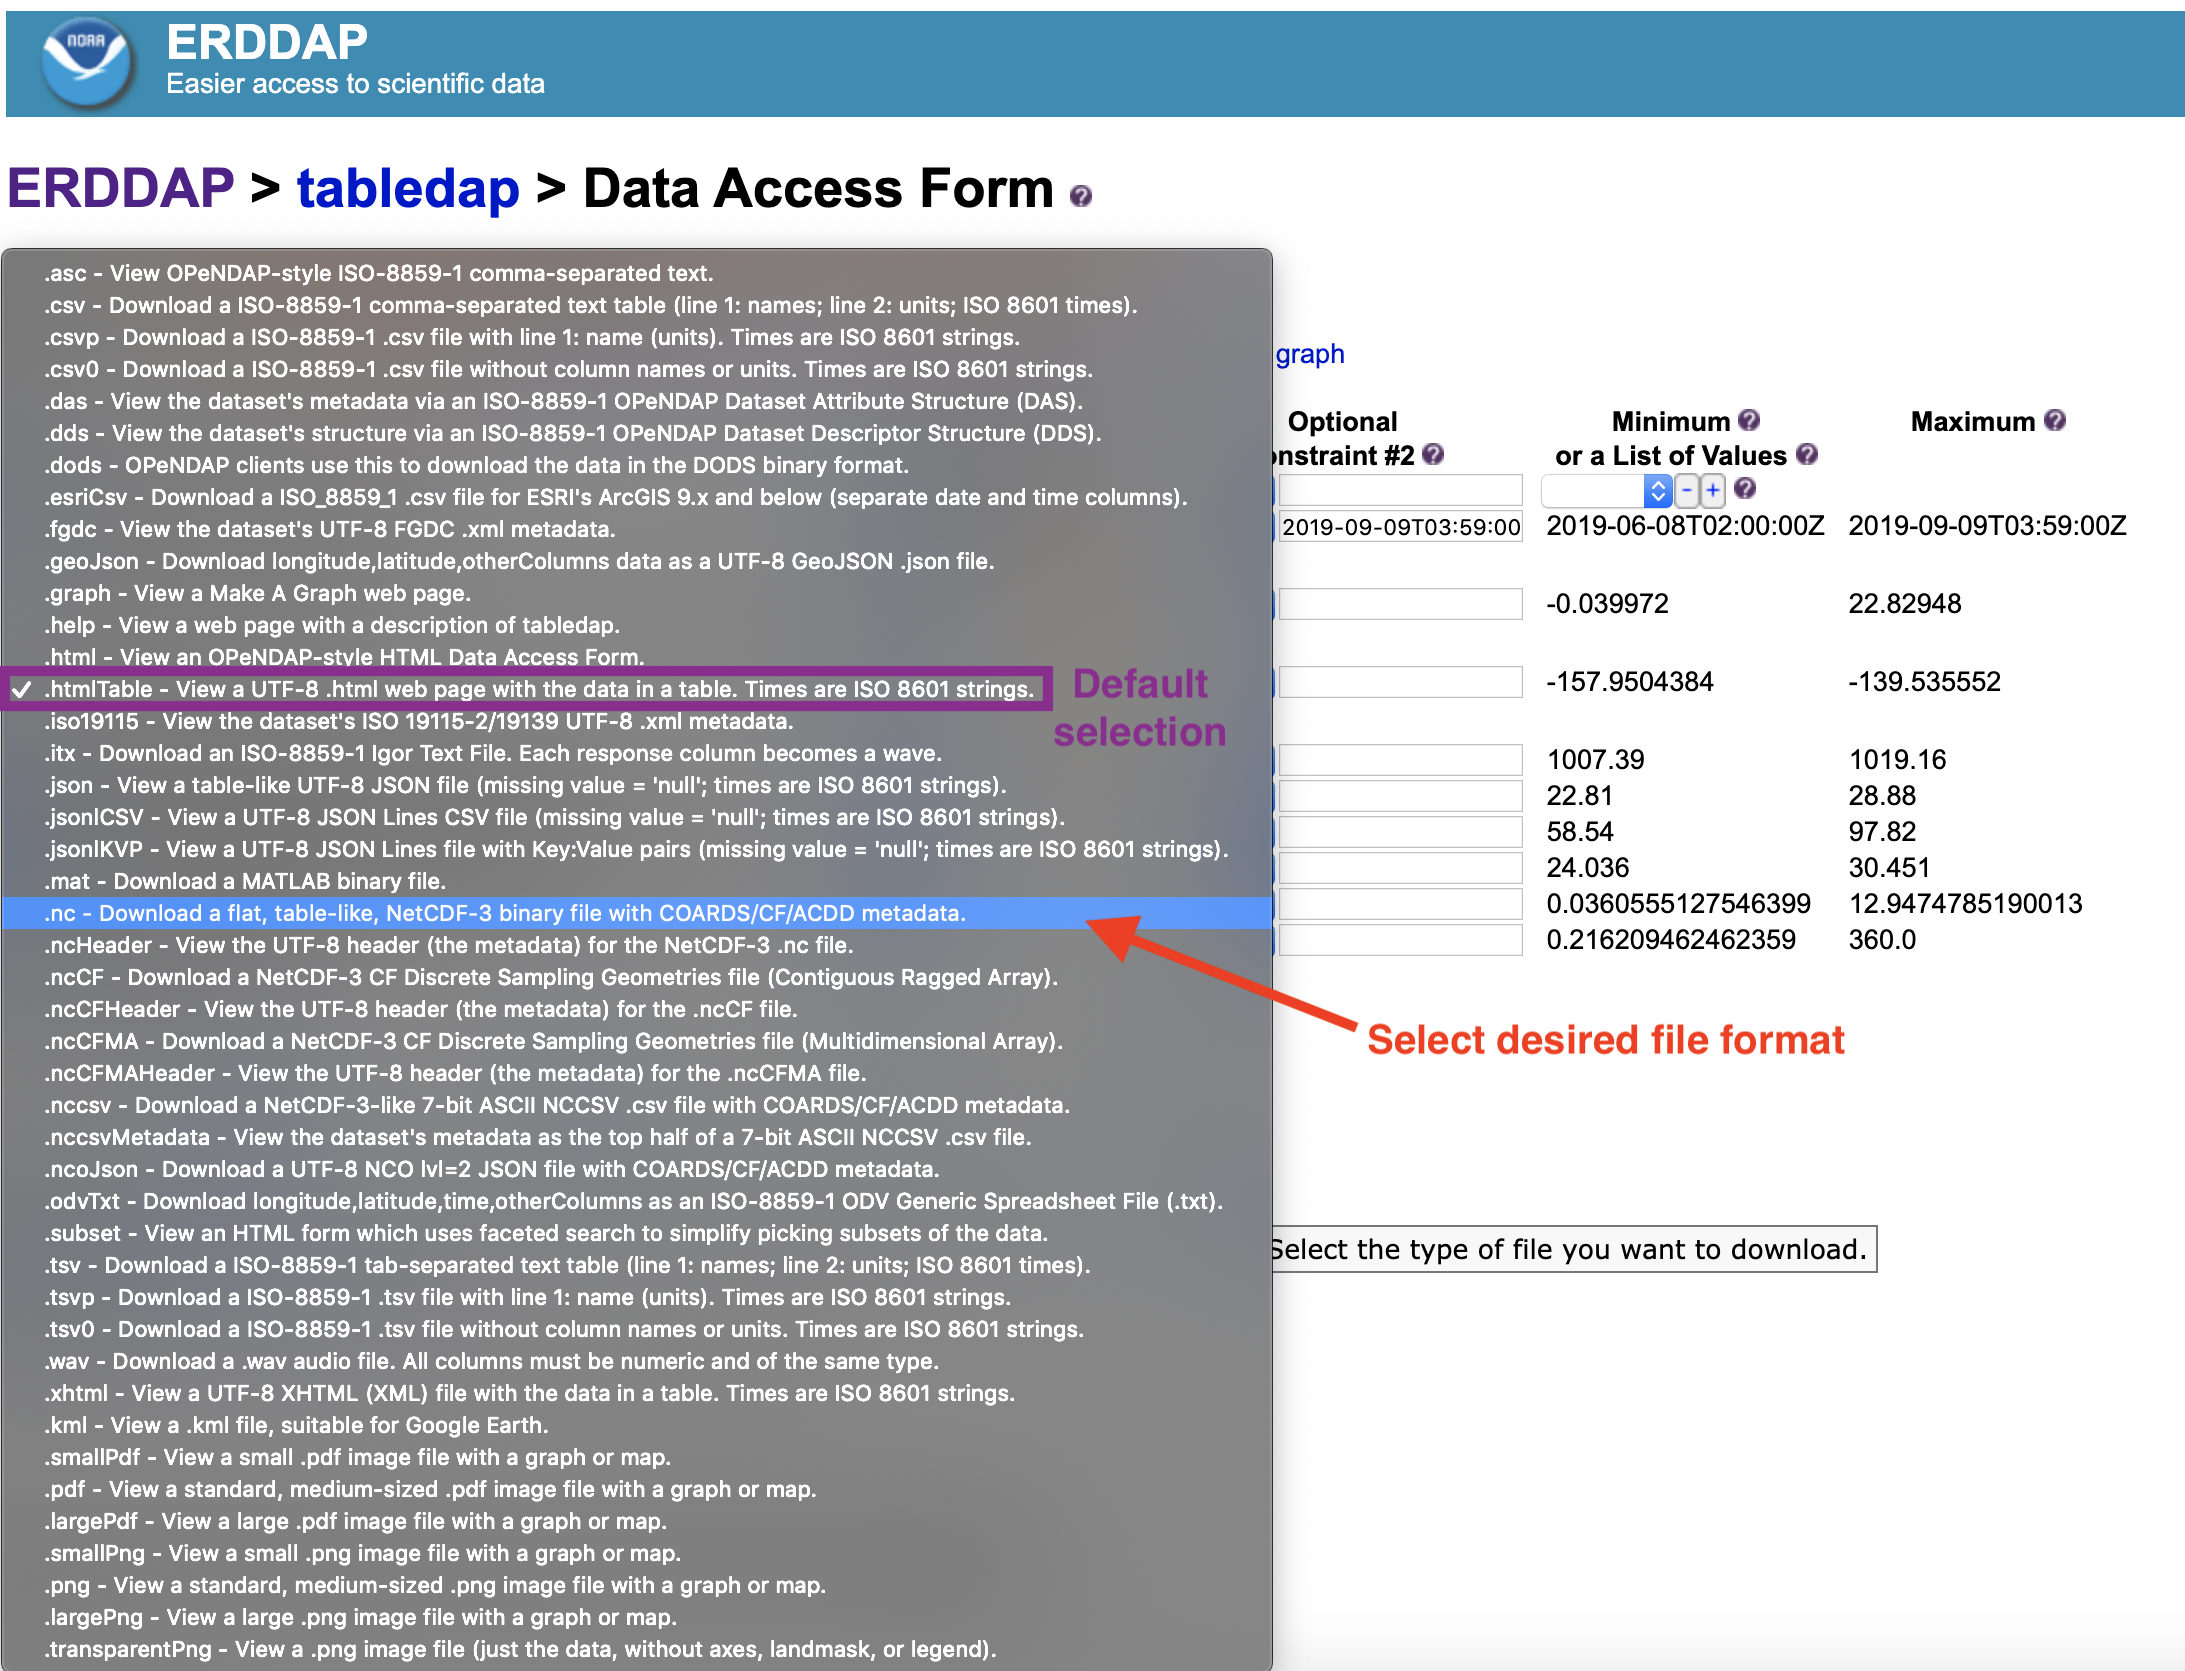
Task: Click empty constraint field beside -0.039972
Action: pos(1400,604)
